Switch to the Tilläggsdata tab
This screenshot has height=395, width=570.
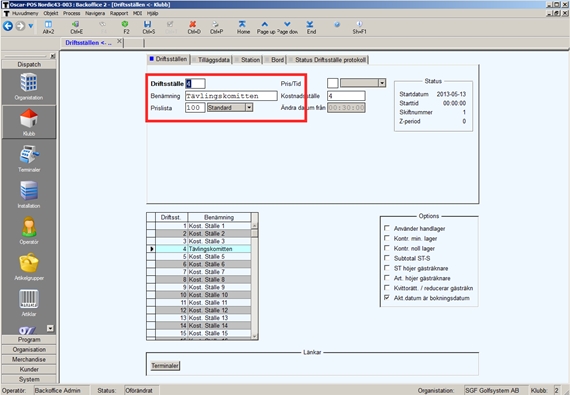(211, 60)
